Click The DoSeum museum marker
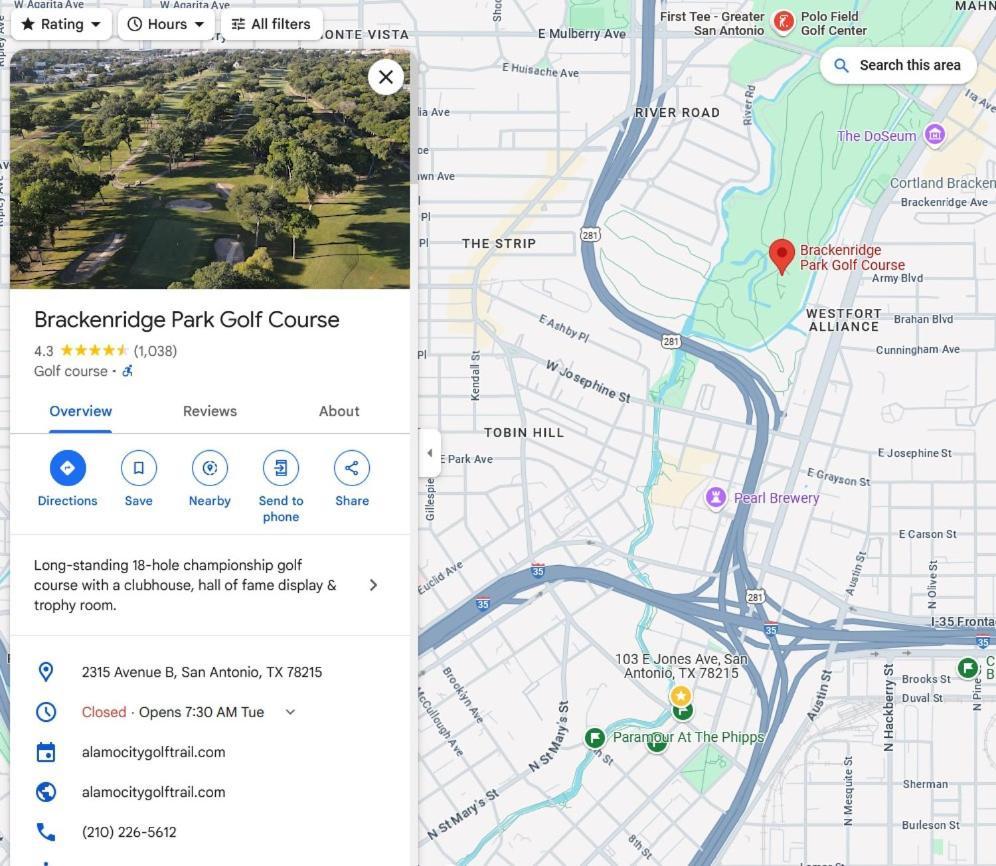 click(934, 134)
